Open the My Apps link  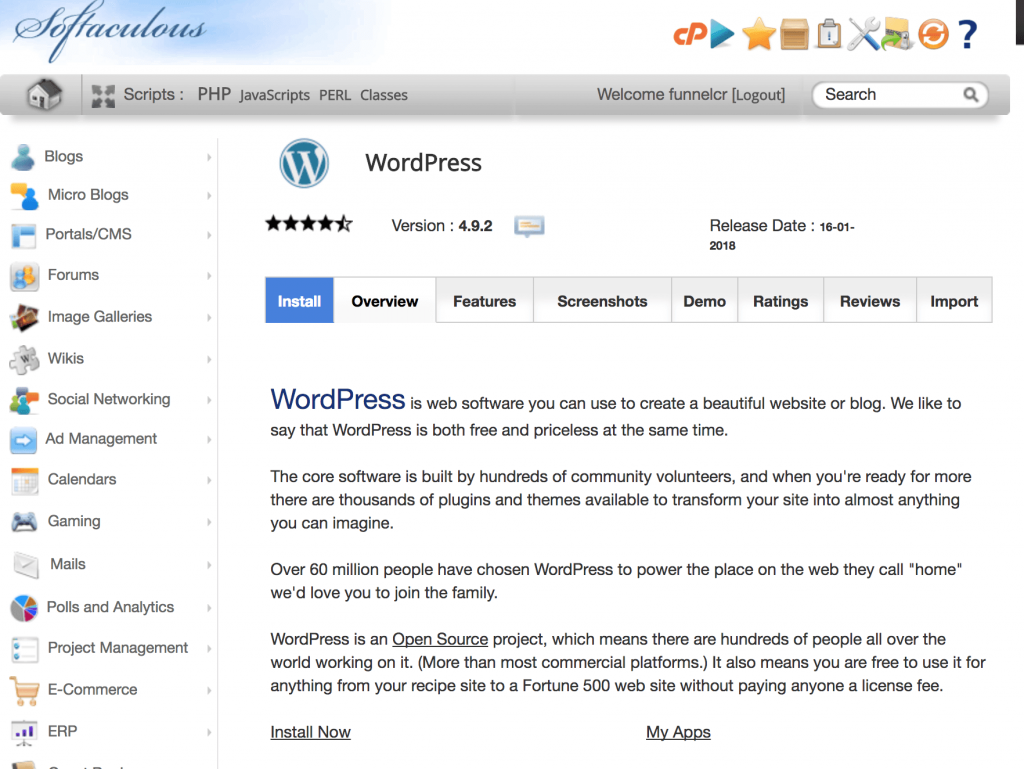pyautogui.click(x=679, y=732)
